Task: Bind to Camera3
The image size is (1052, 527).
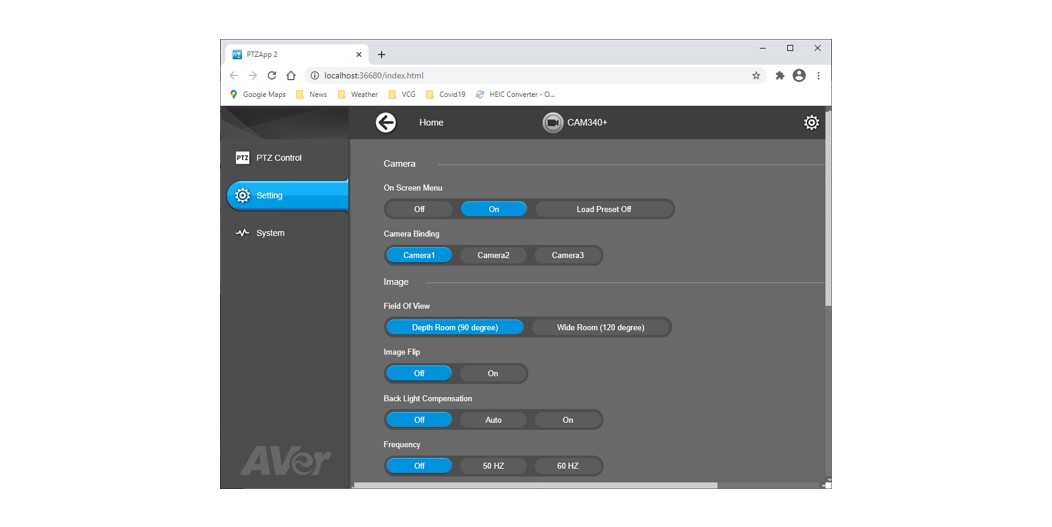Action: (568, 255)
